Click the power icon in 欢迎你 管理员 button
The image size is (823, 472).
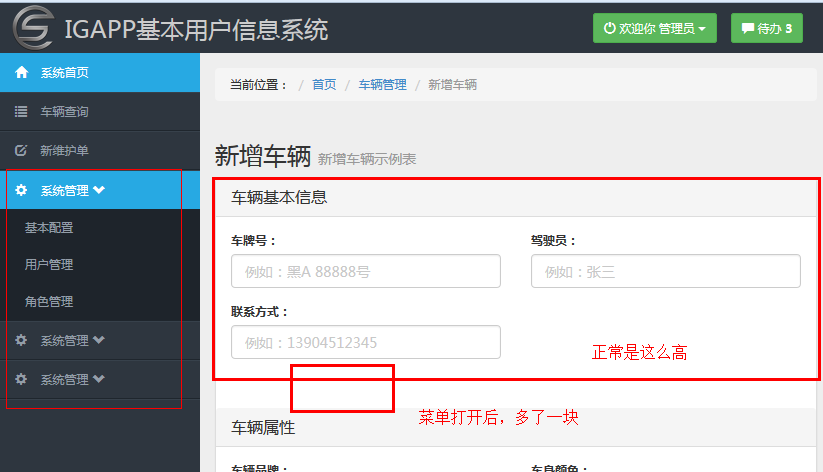tap(610, 29)
